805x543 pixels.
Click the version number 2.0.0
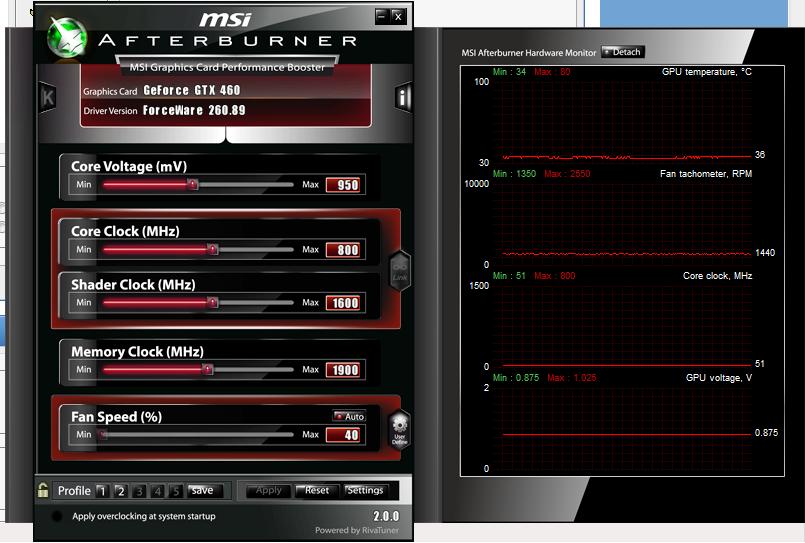click(386, 516)
